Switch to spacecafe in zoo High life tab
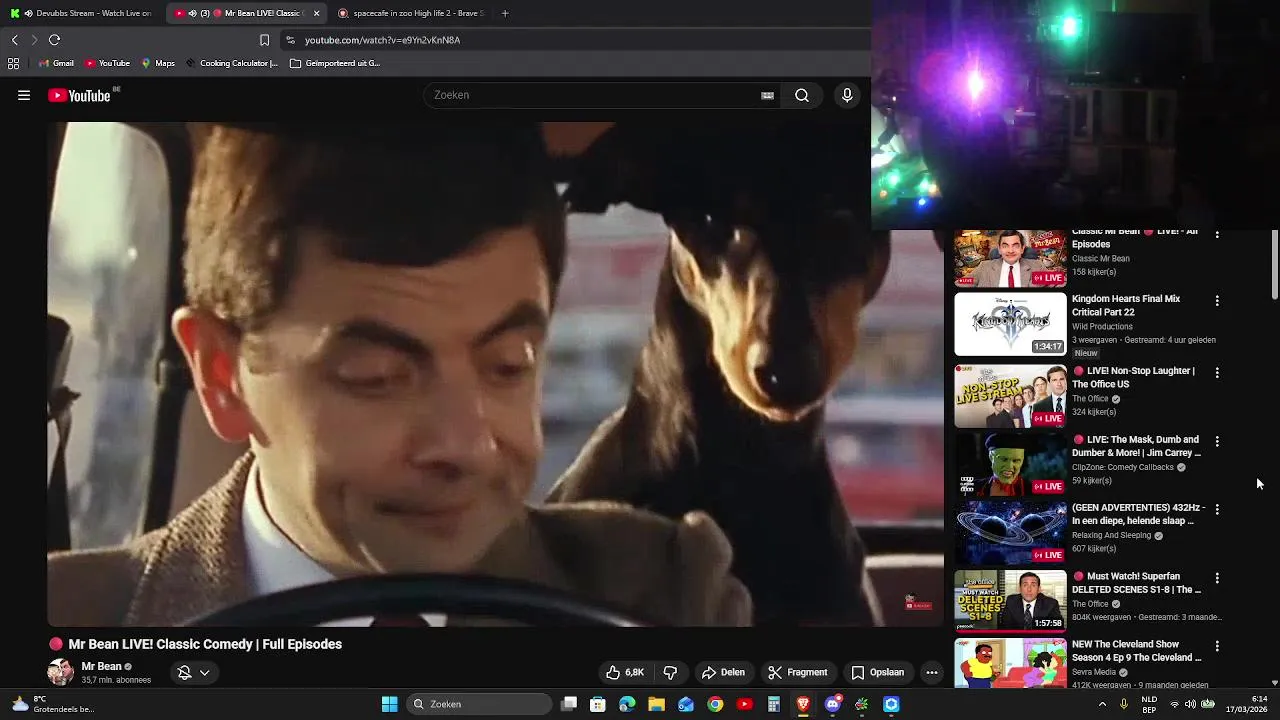Screen dimensions: 1280x720 coord(410,13)
